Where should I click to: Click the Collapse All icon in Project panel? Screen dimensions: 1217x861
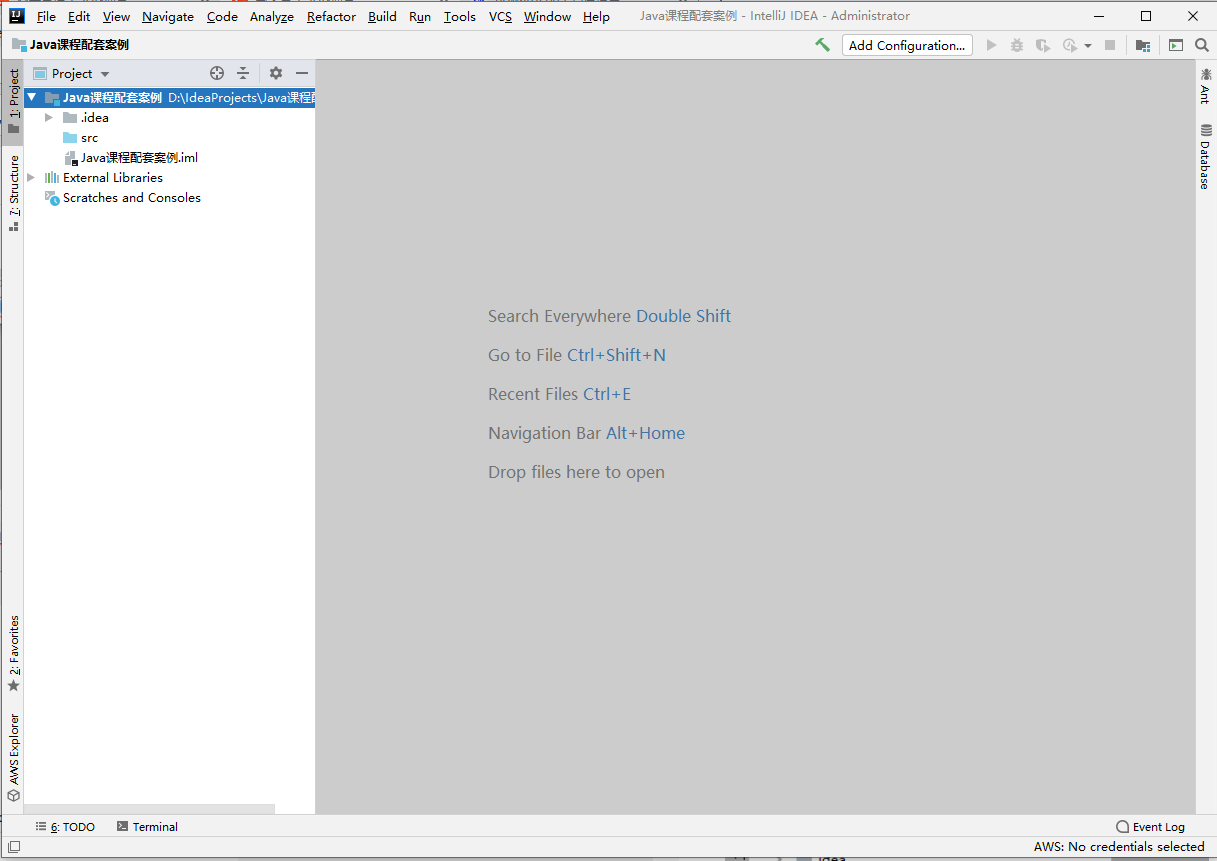pyautogui.click(x=243, y=73)
